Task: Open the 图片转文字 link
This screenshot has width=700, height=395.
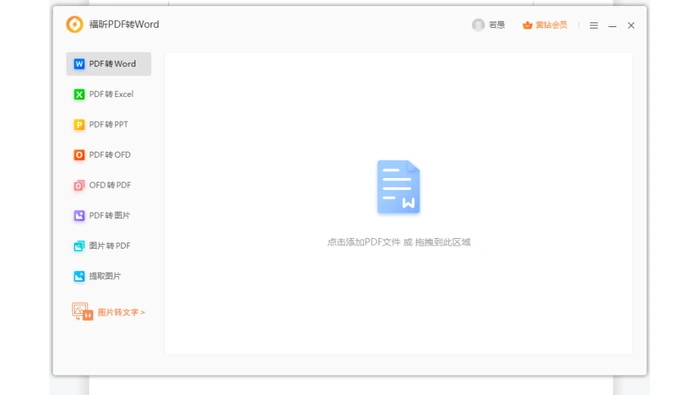Action: click(121, 312)
